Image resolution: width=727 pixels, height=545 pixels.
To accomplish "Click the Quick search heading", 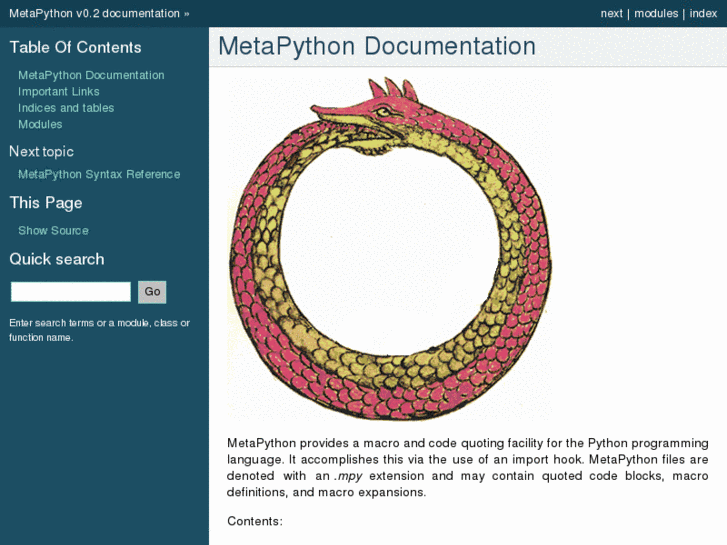I will (57, 259).
